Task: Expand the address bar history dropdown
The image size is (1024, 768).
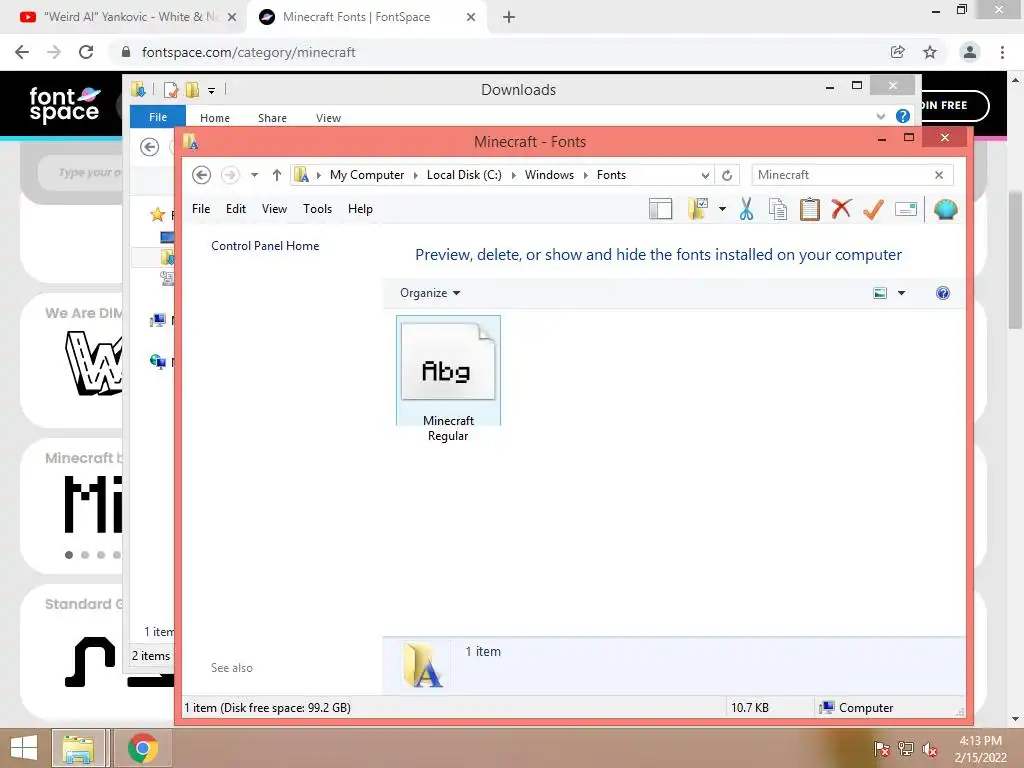Action: [x=705, y=175]
